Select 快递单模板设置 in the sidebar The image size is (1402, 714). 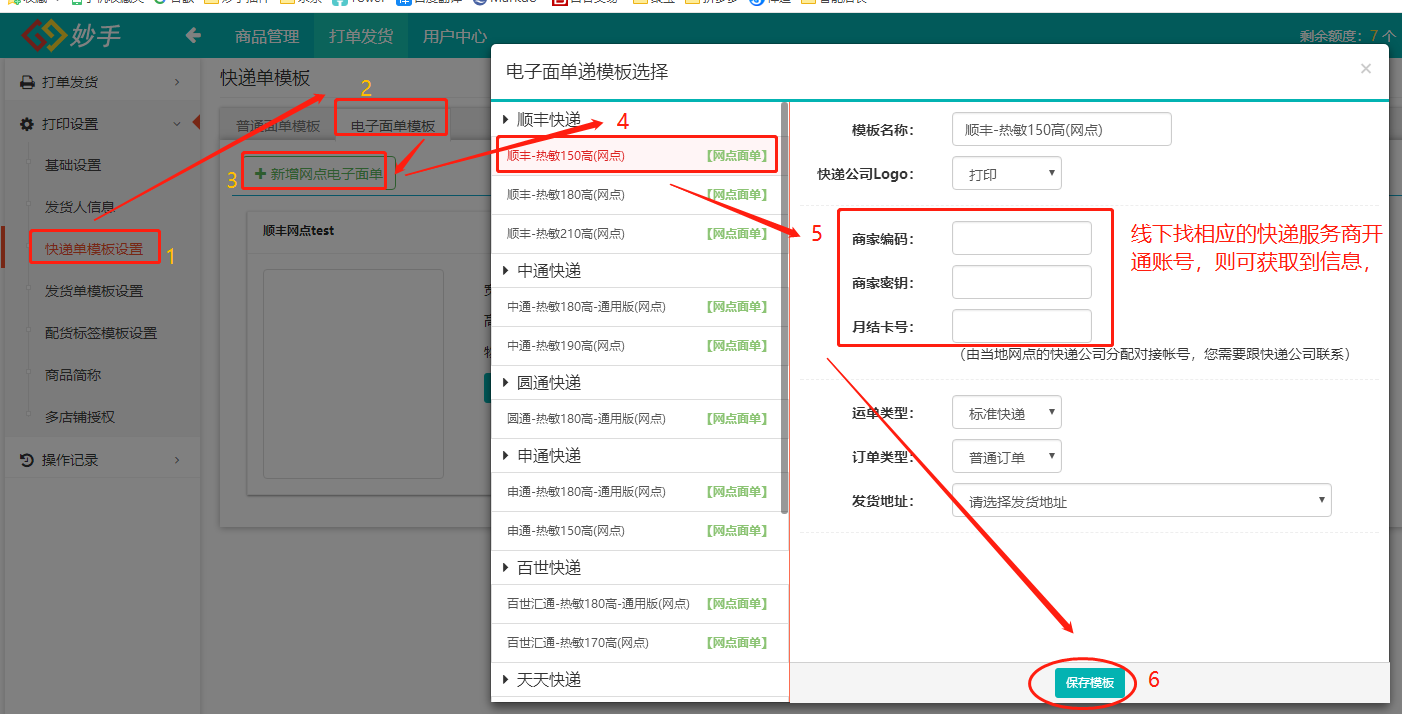(94, 249)
